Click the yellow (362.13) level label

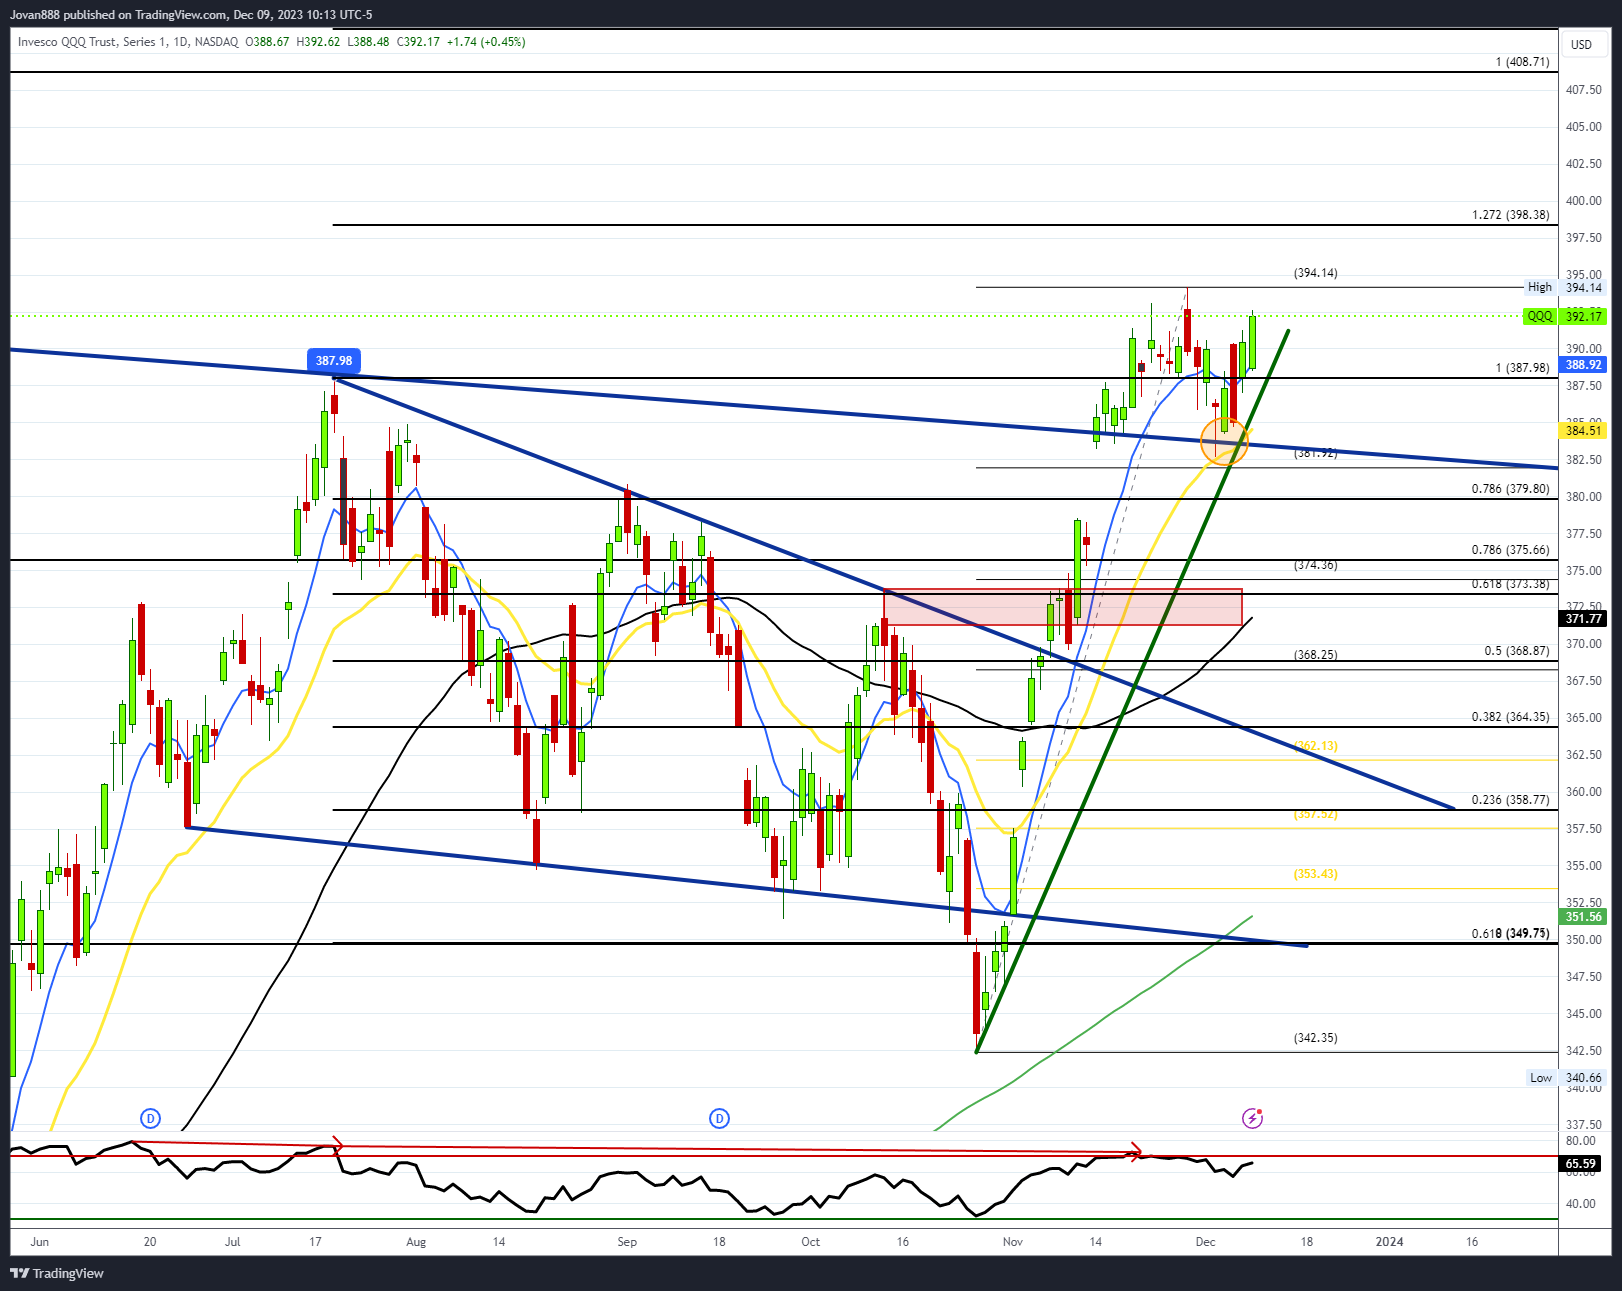coord(1315,746)
